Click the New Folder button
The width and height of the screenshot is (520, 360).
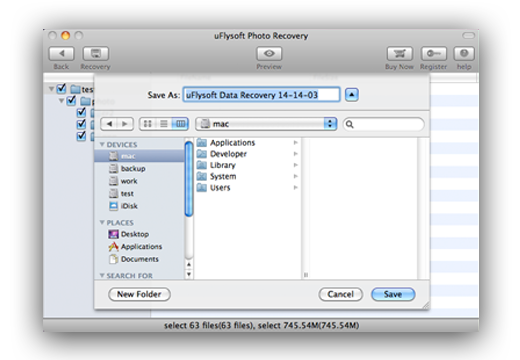(x=139, y=294)
